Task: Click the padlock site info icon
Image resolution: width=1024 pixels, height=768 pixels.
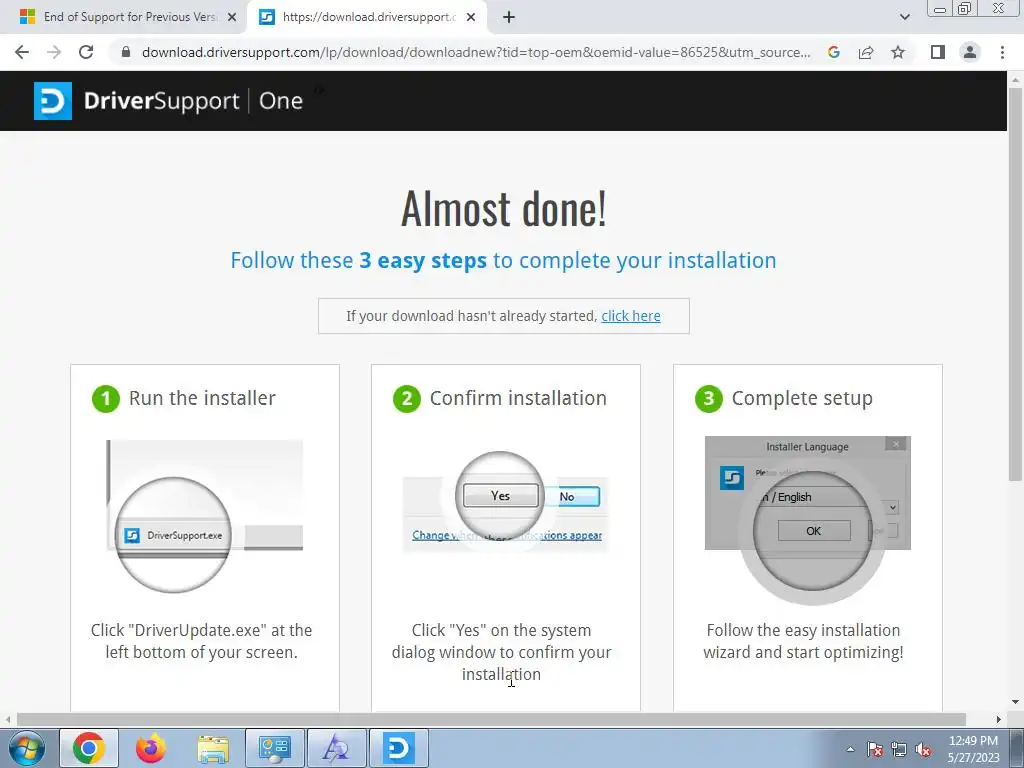Action: [x=126, y=52]
